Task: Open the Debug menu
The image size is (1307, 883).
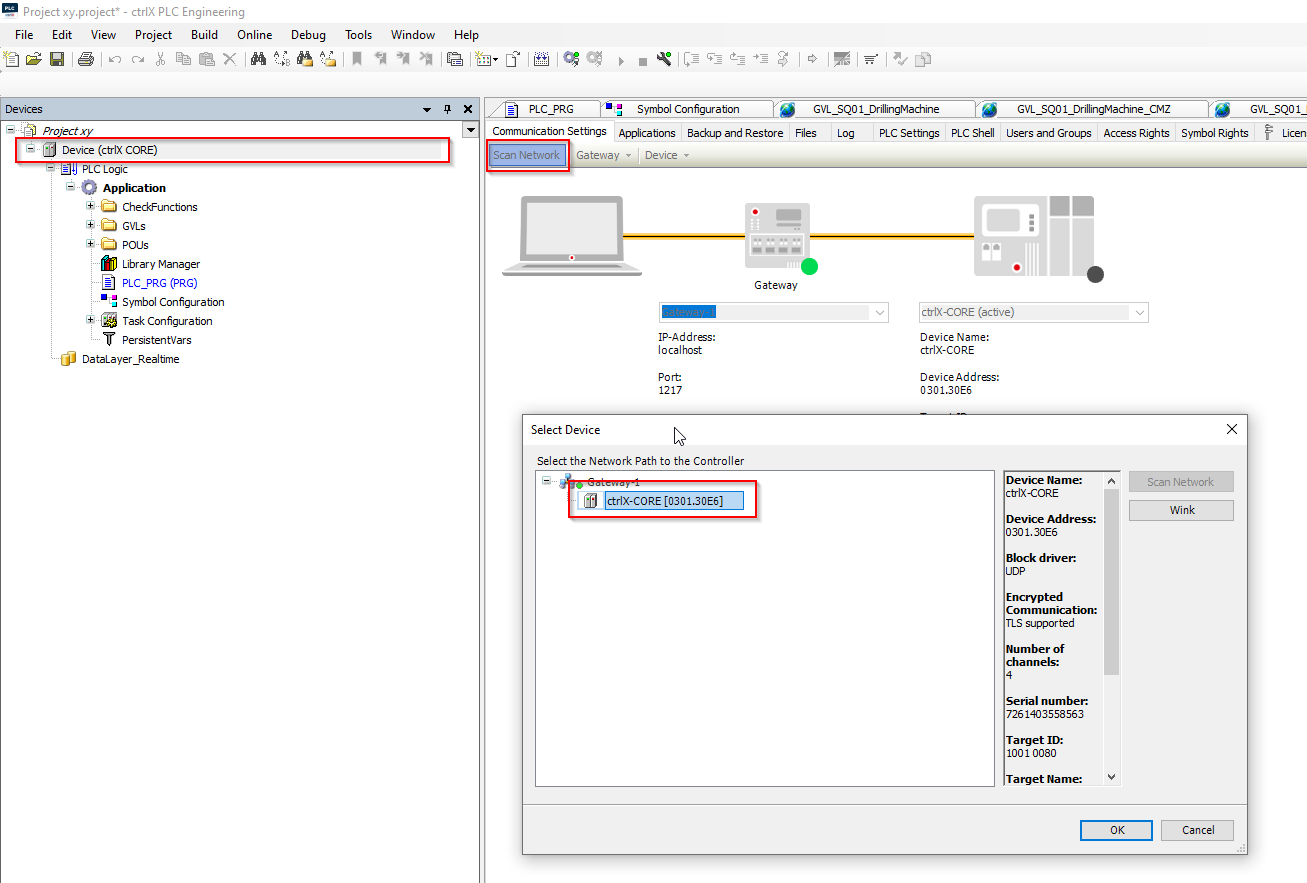Action: 308,34
